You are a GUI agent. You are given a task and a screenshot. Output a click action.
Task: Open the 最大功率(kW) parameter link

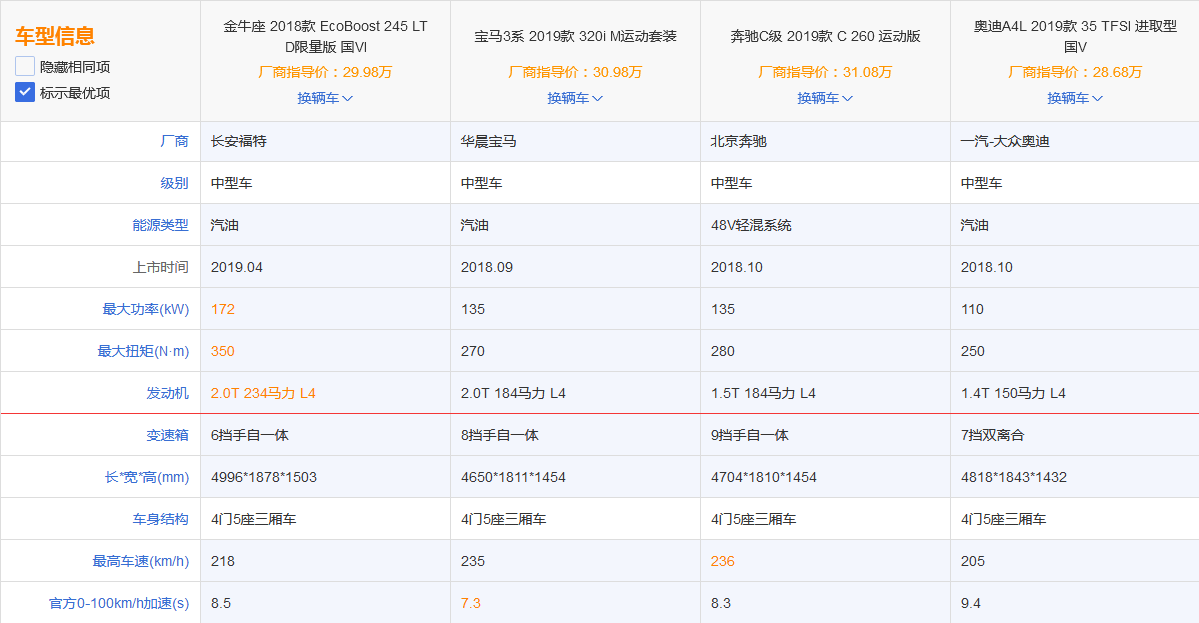[145, 310]
